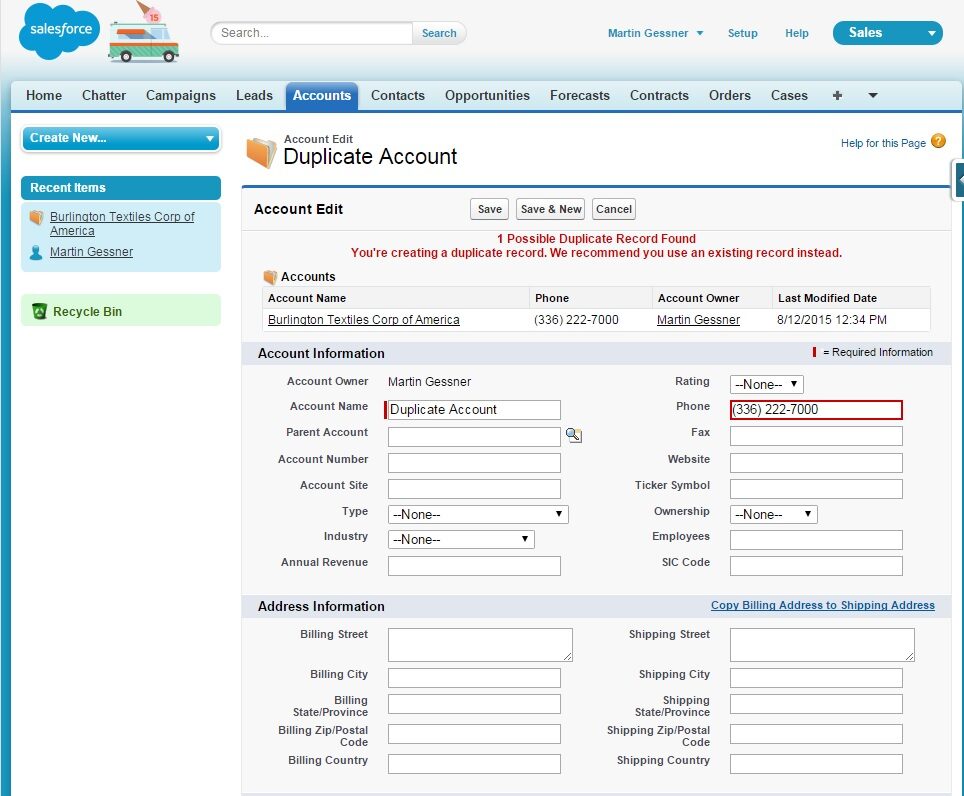
Task: Click the Help for this Page question icon
Action: pos(938,142)
